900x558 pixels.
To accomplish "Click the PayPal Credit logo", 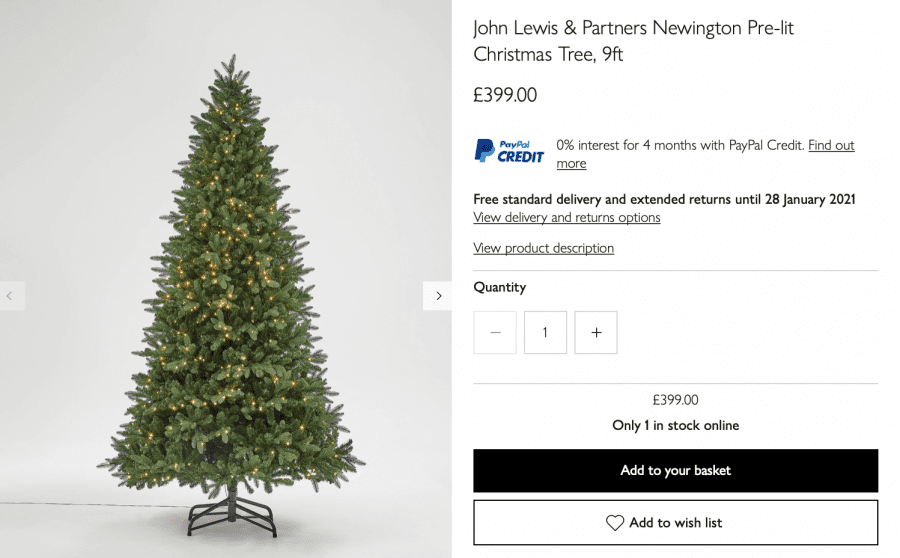I will (x=509, y=152).
